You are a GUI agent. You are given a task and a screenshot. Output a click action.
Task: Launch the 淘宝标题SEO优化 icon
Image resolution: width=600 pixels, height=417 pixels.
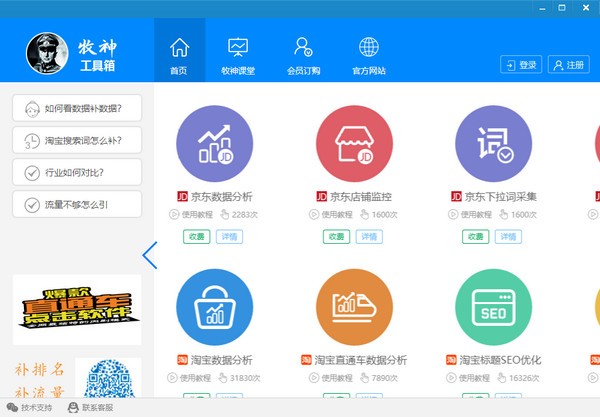[x=494, y=307]
